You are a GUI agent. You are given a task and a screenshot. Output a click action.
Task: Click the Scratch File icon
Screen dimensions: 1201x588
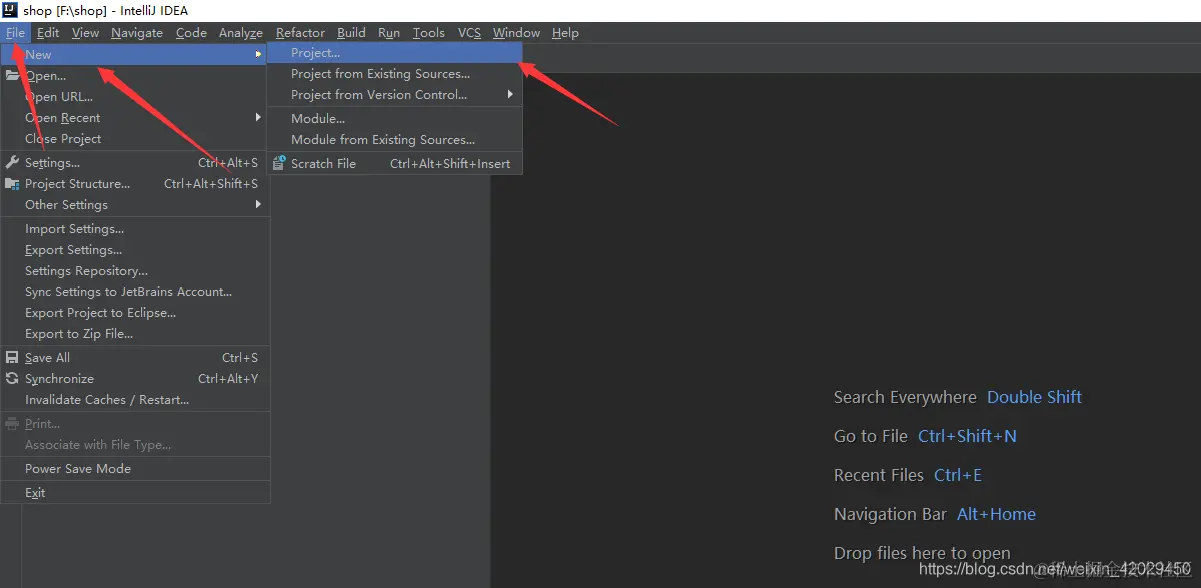(x=279, y=163)
